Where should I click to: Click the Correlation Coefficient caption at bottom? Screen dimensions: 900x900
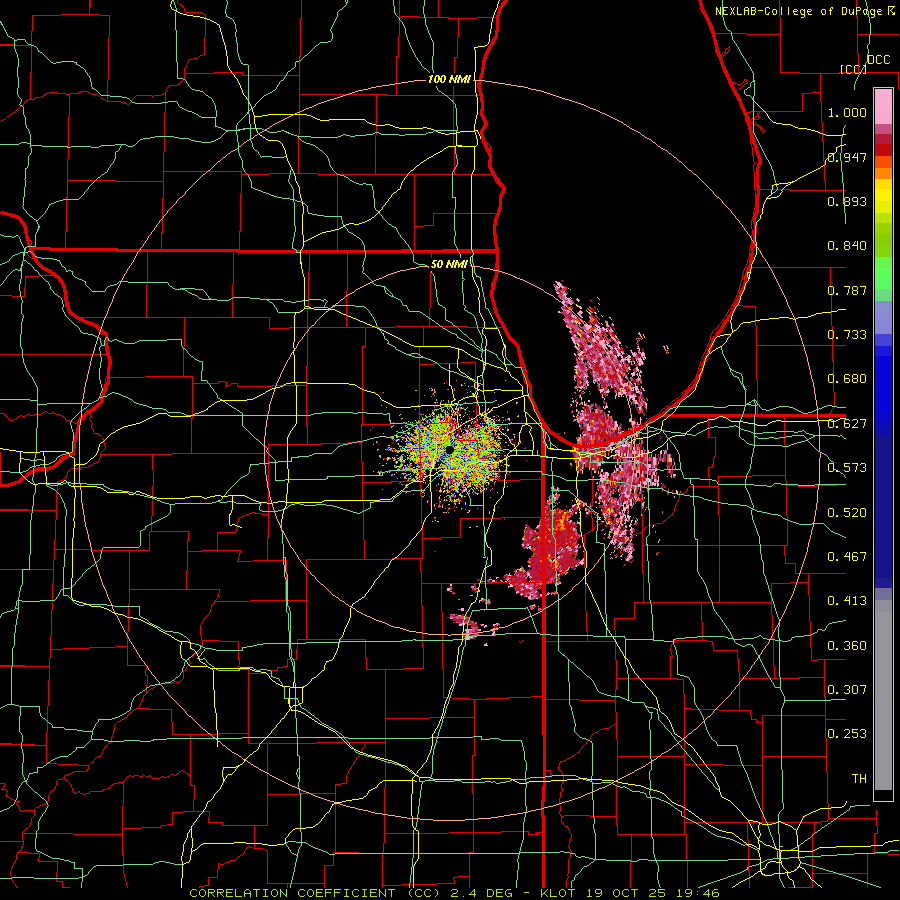[454, 893]
